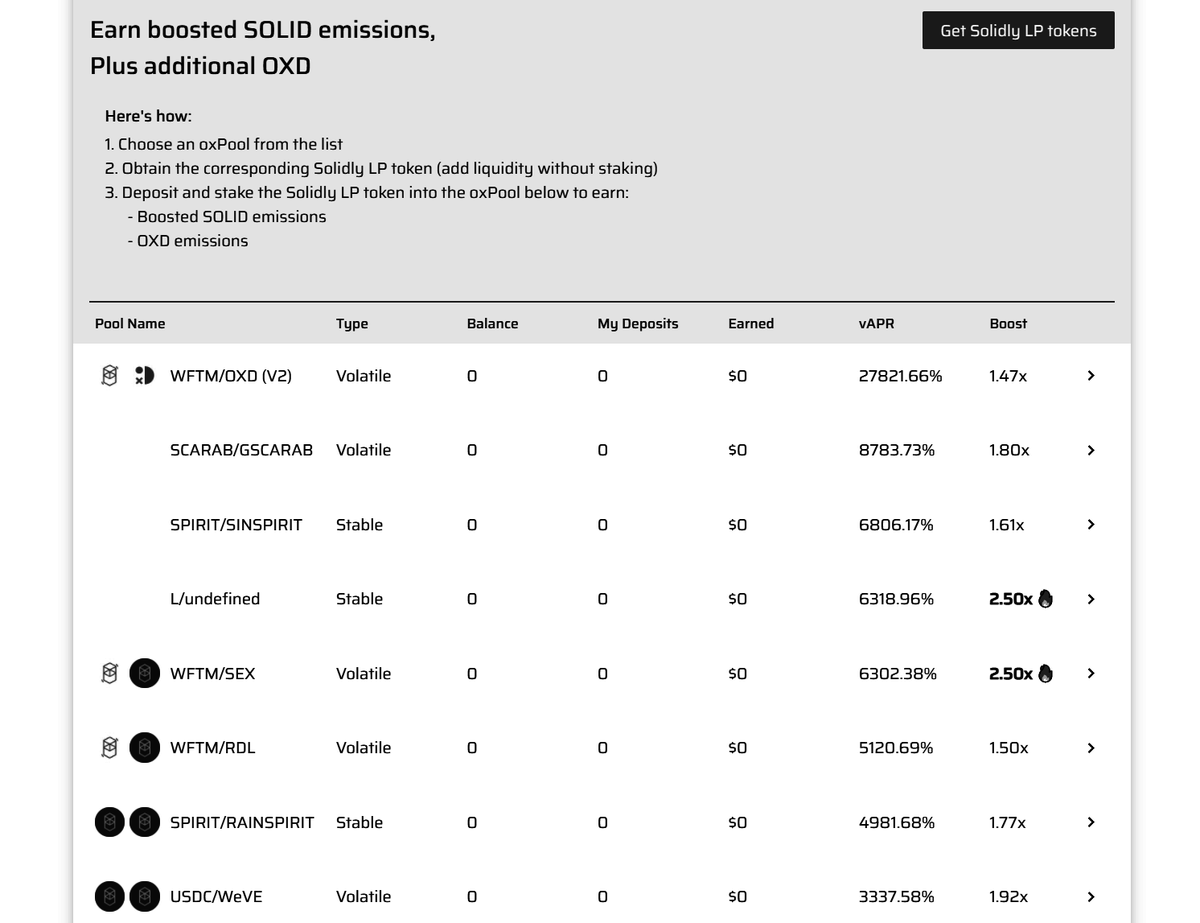The height and width of the screenshot is (923, 1200).
Task: Click the 1.61x boost value
Action: click(x=1007, y=524)
